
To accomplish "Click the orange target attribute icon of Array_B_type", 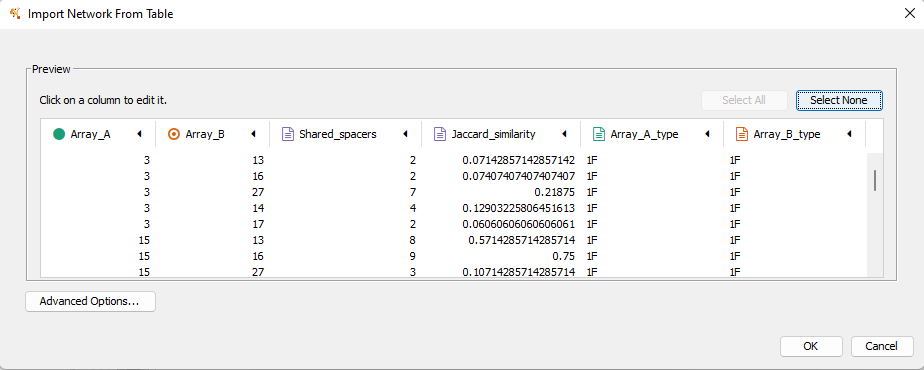I will point(741,134).
